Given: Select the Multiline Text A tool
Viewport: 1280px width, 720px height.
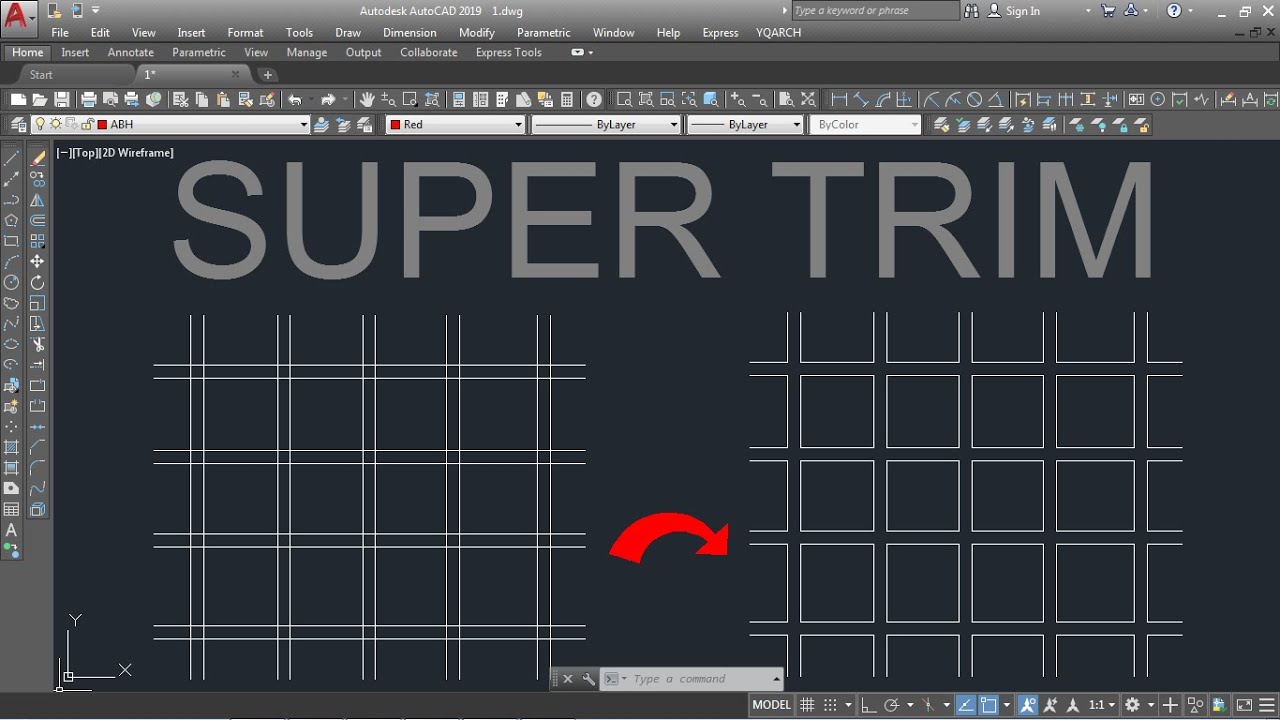Looking at the screenshot, I should (12, 530).
